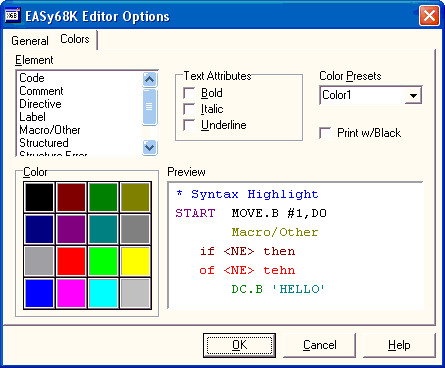This screenshot has width=445, height=368.
Task: Pick the yellow color swatch
Action: pos(135,261)
